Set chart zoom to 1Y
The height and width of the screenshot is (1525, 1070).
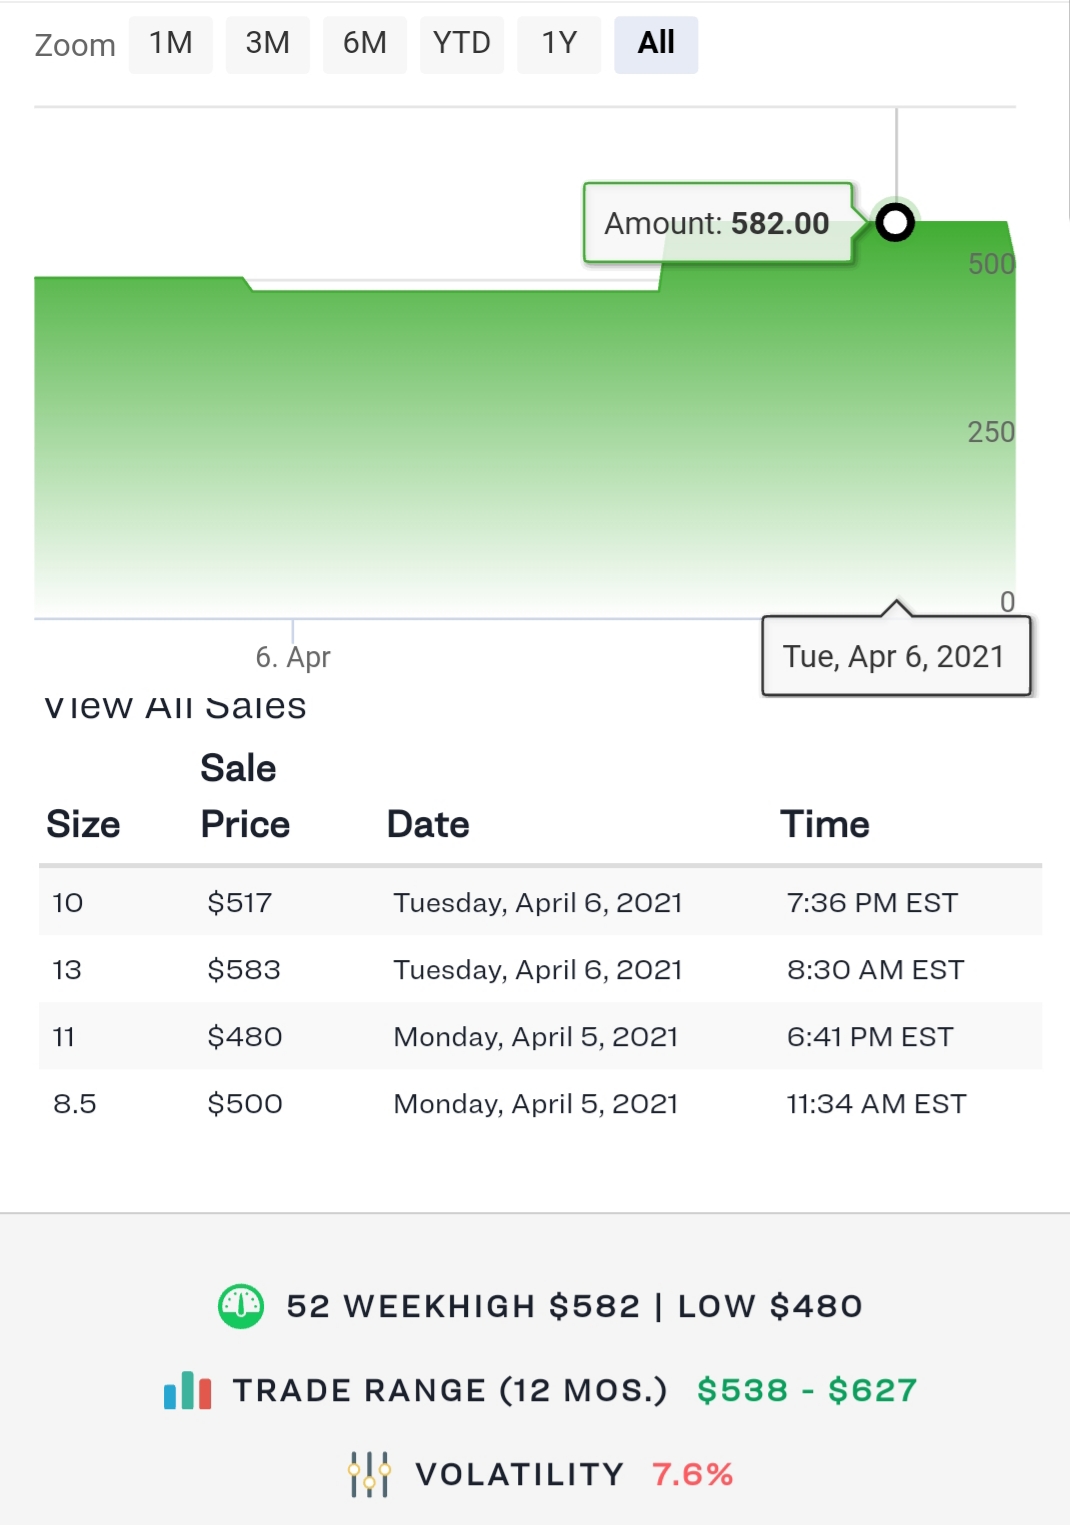(x=559, y=44)
